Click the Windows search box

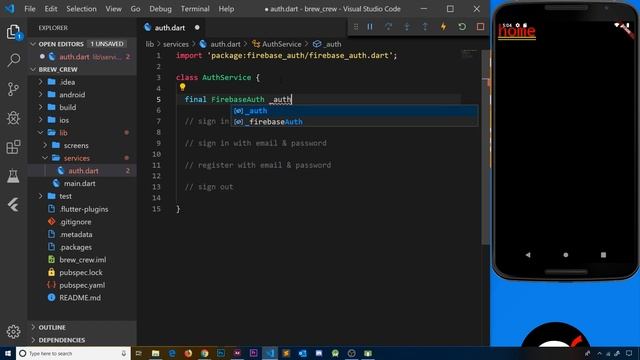73,353
